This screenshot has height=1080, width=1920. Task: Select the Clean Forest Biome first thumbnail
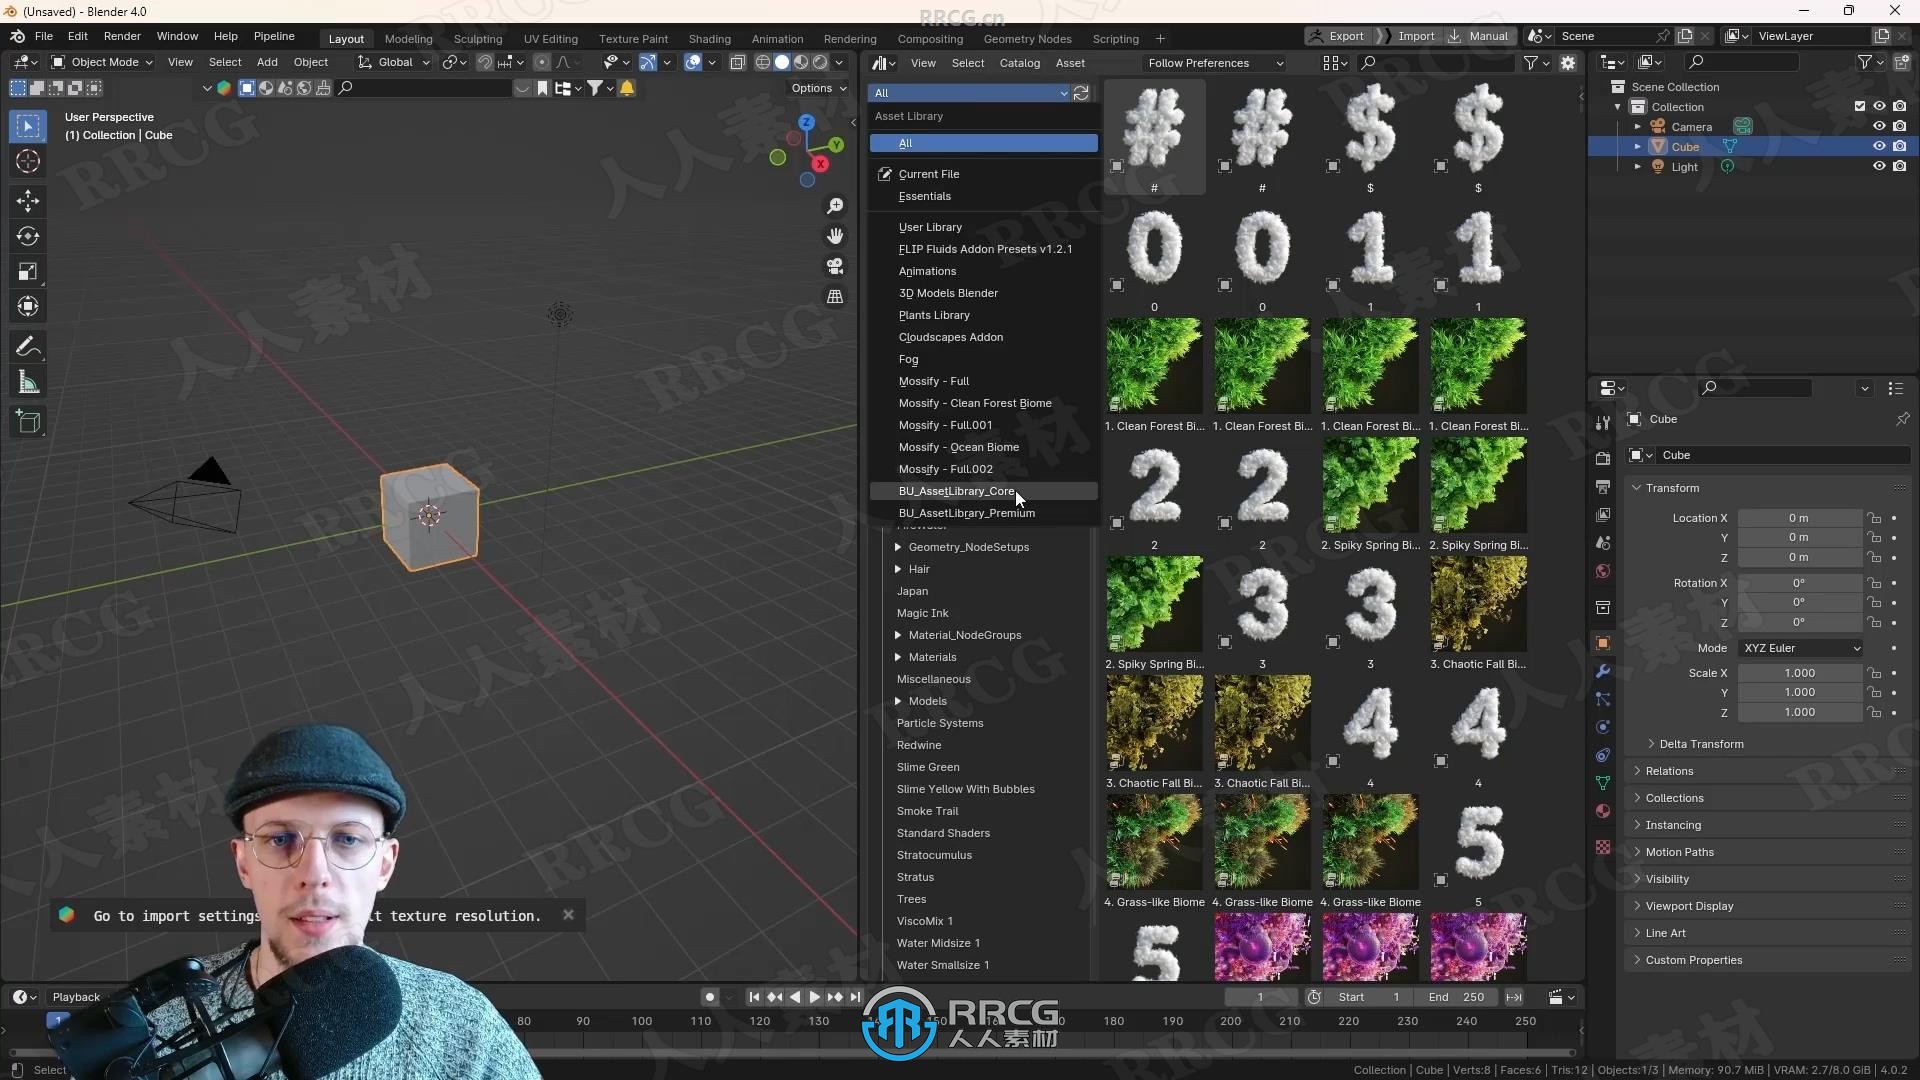point(1154,366)
